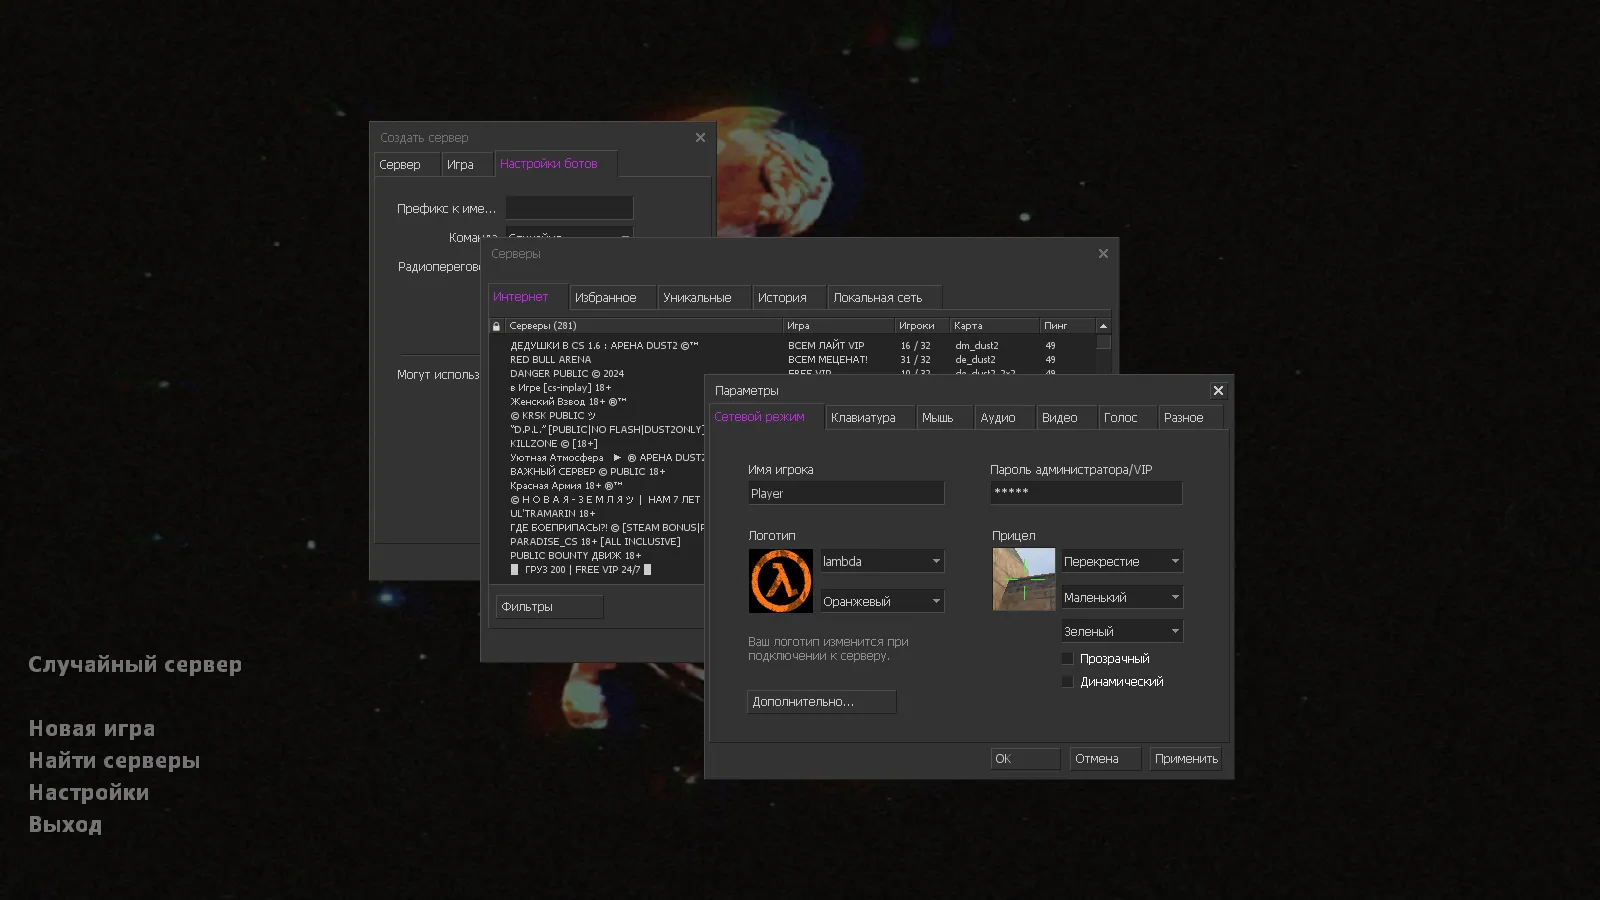Screen dimensions: 1600x900
Task: Click the Фильтры button
Action: 548,606
